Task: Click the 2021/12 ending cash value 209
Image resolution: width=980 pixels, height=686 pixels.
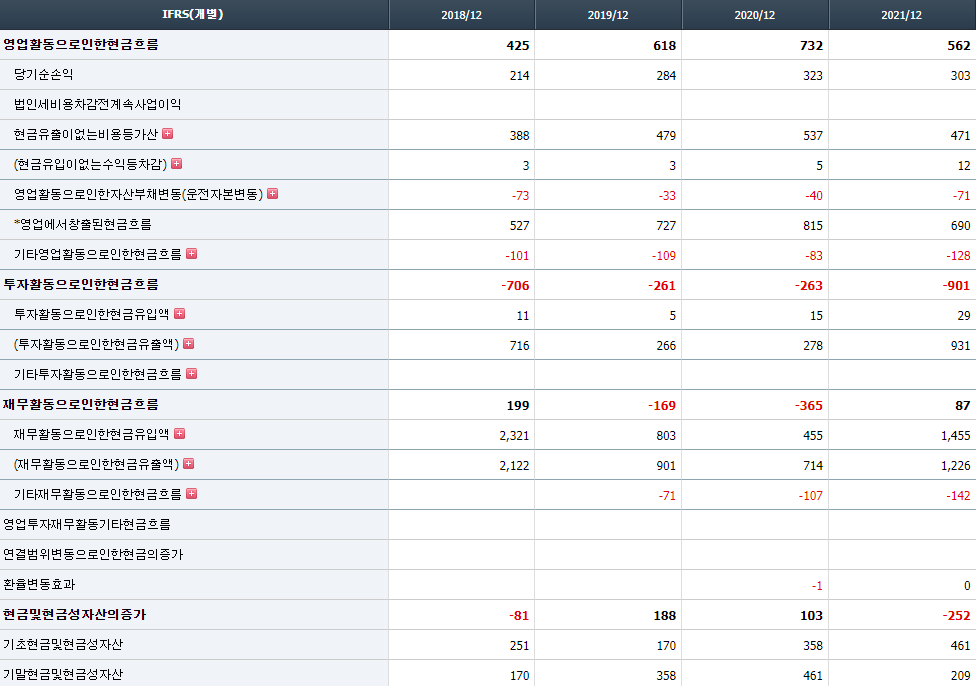Action: click(x=960, y=675)
